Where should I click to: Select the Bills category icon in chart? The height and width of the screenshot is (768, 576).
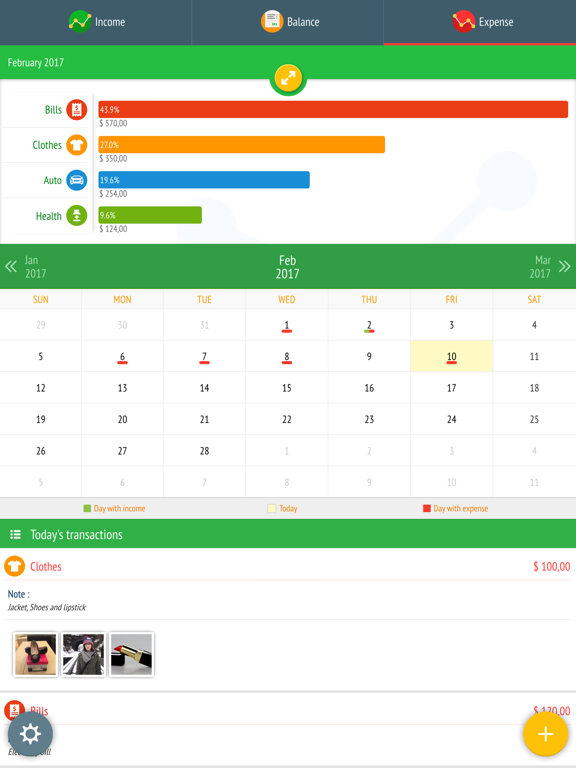[77, 110]
